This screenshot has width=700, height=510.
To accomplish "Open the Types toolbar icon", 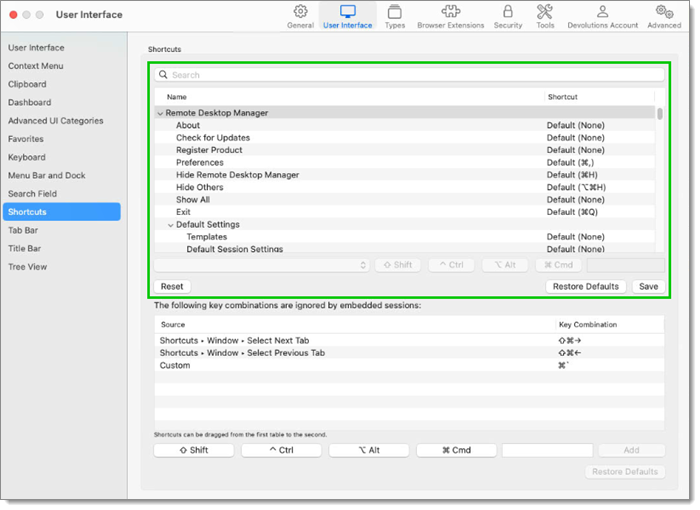I will click(x=395, y=12).
